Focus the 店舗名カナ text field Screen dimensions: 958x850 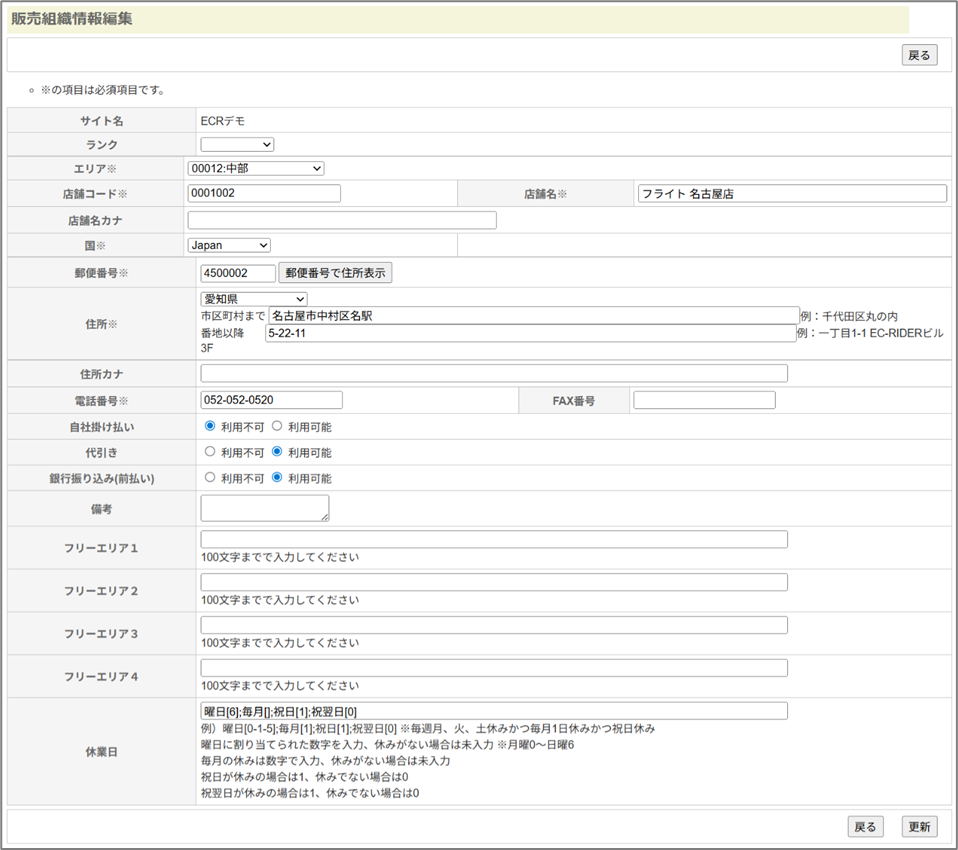click(341, 220)
